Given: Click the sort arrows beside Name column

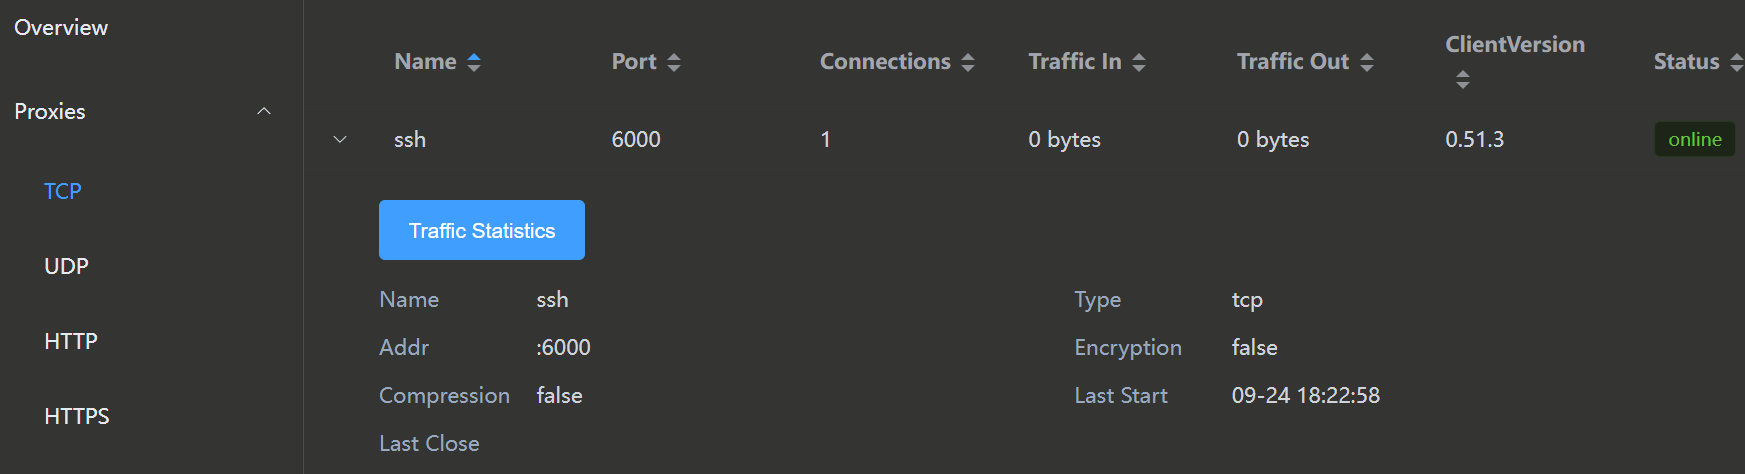Looking at the screenshot, I should [x=474, y=62].
